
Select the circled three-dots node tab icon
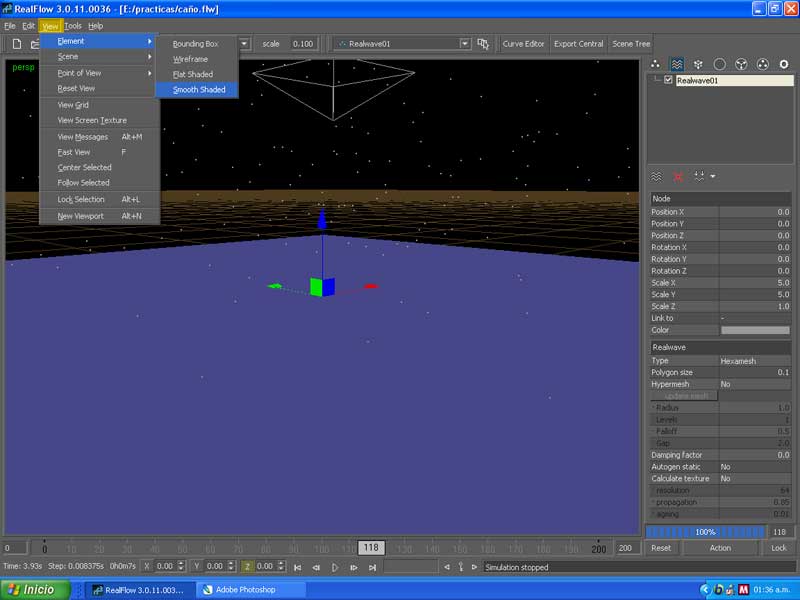click(762, 64)
